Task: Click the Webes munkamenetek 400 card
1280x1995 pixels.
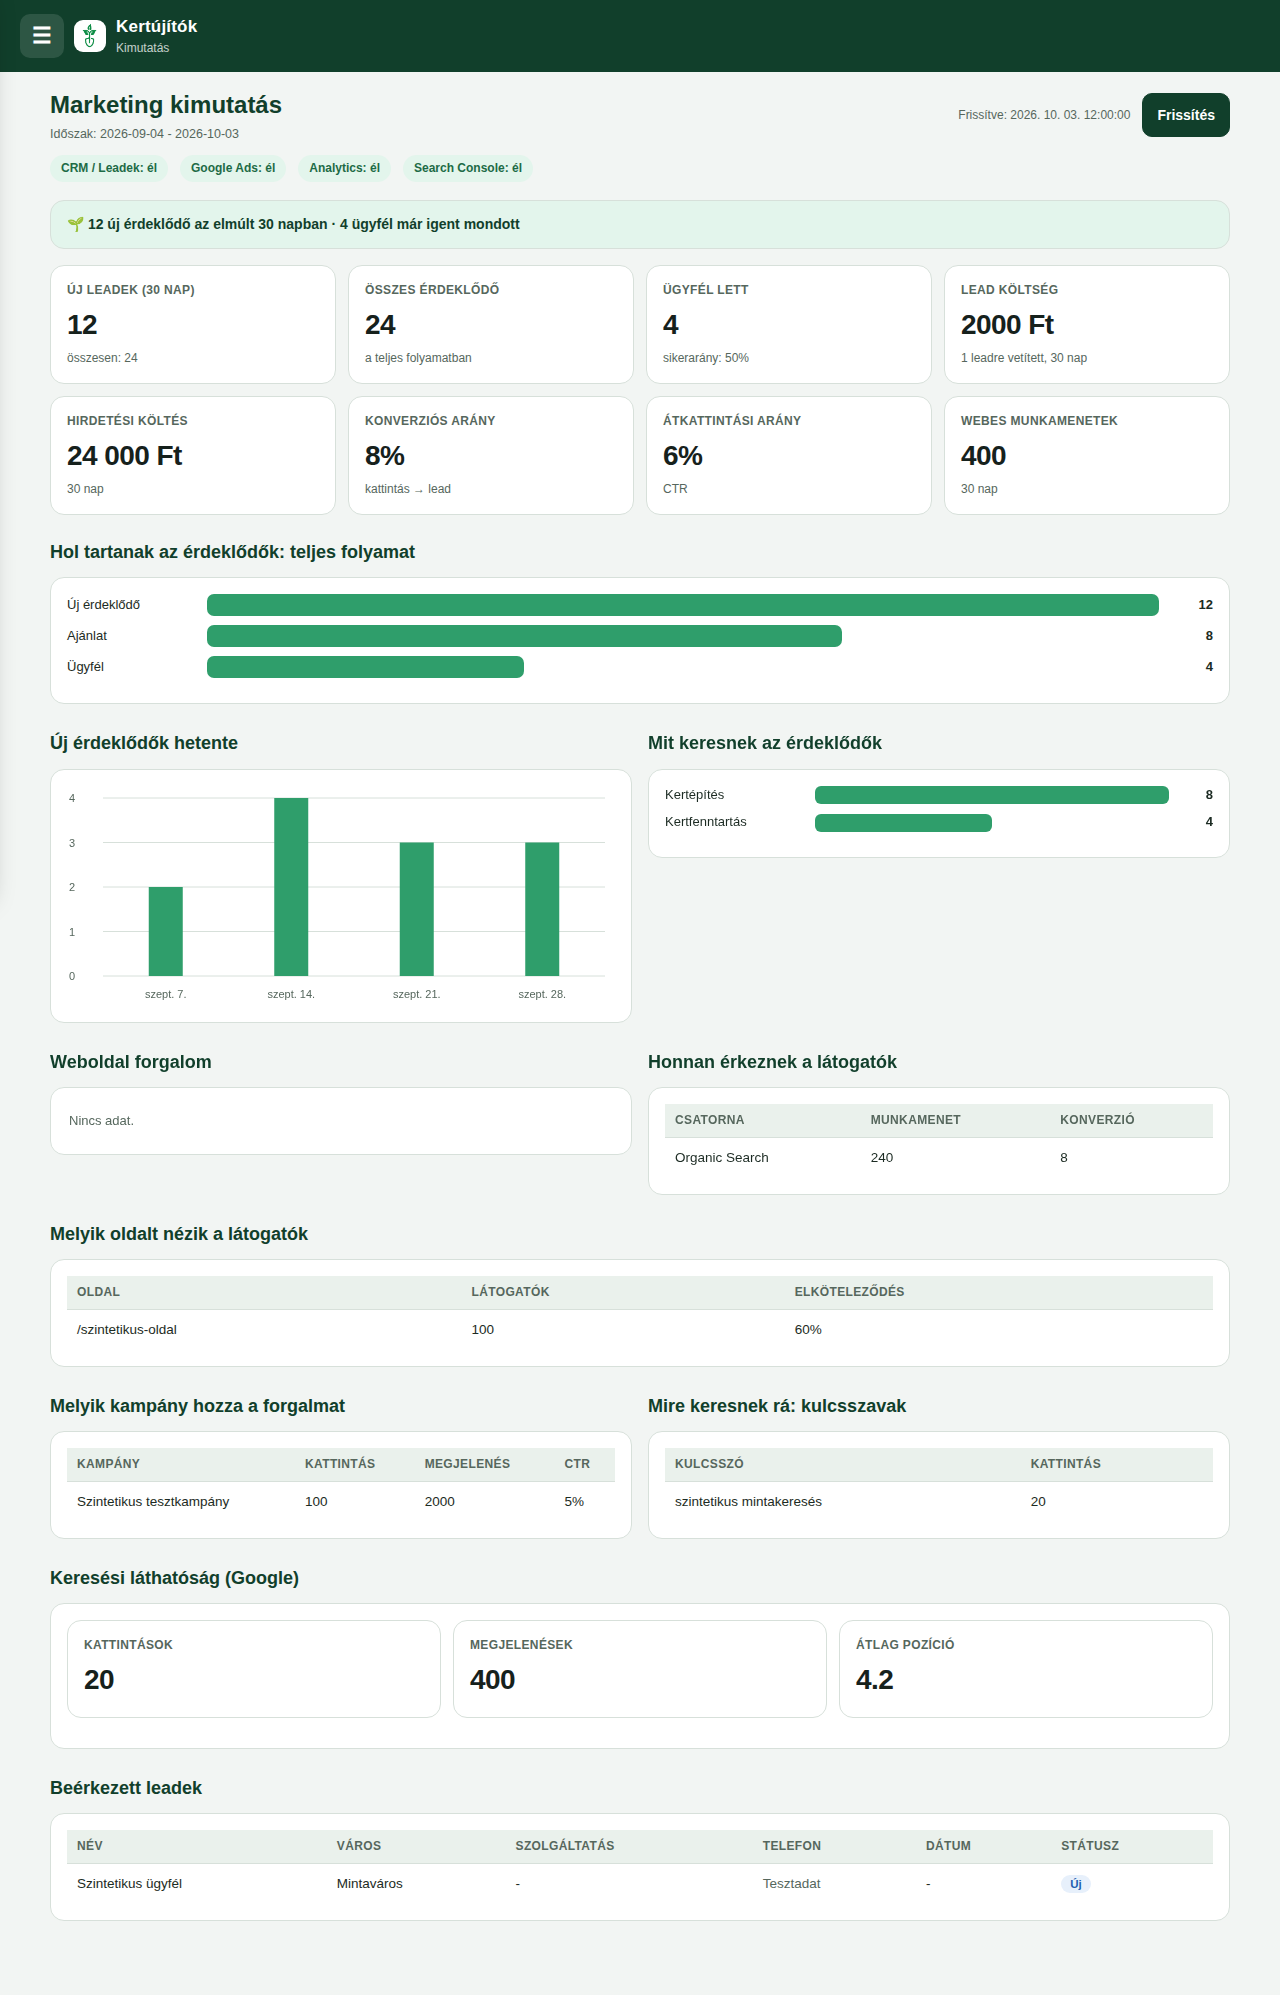Action: pyautogui.click(x=1087, y=455)
